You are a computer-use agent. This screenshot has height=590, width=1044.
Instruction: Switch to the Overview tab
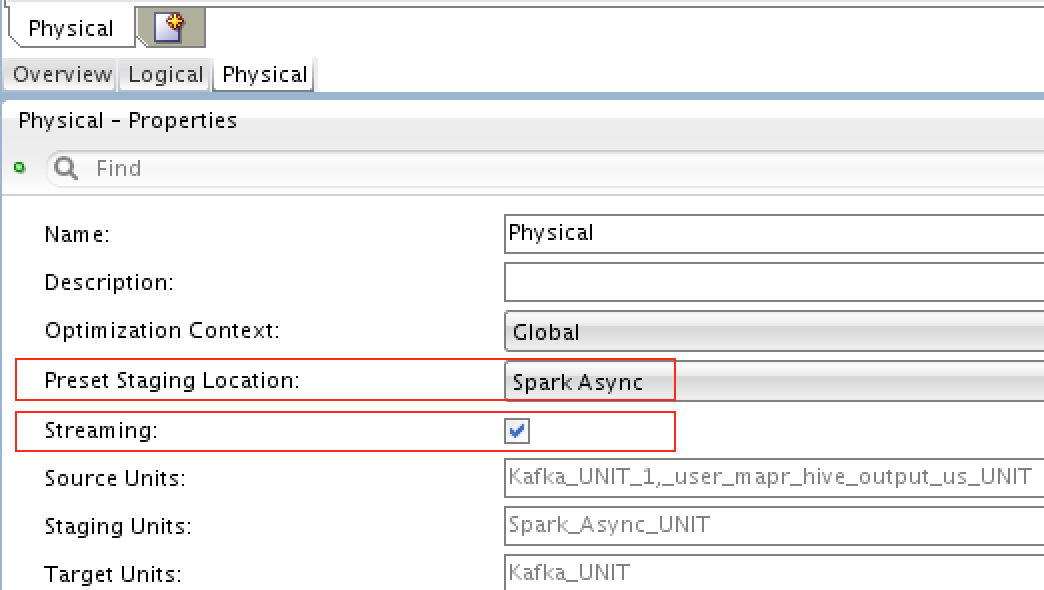[62, 74]
